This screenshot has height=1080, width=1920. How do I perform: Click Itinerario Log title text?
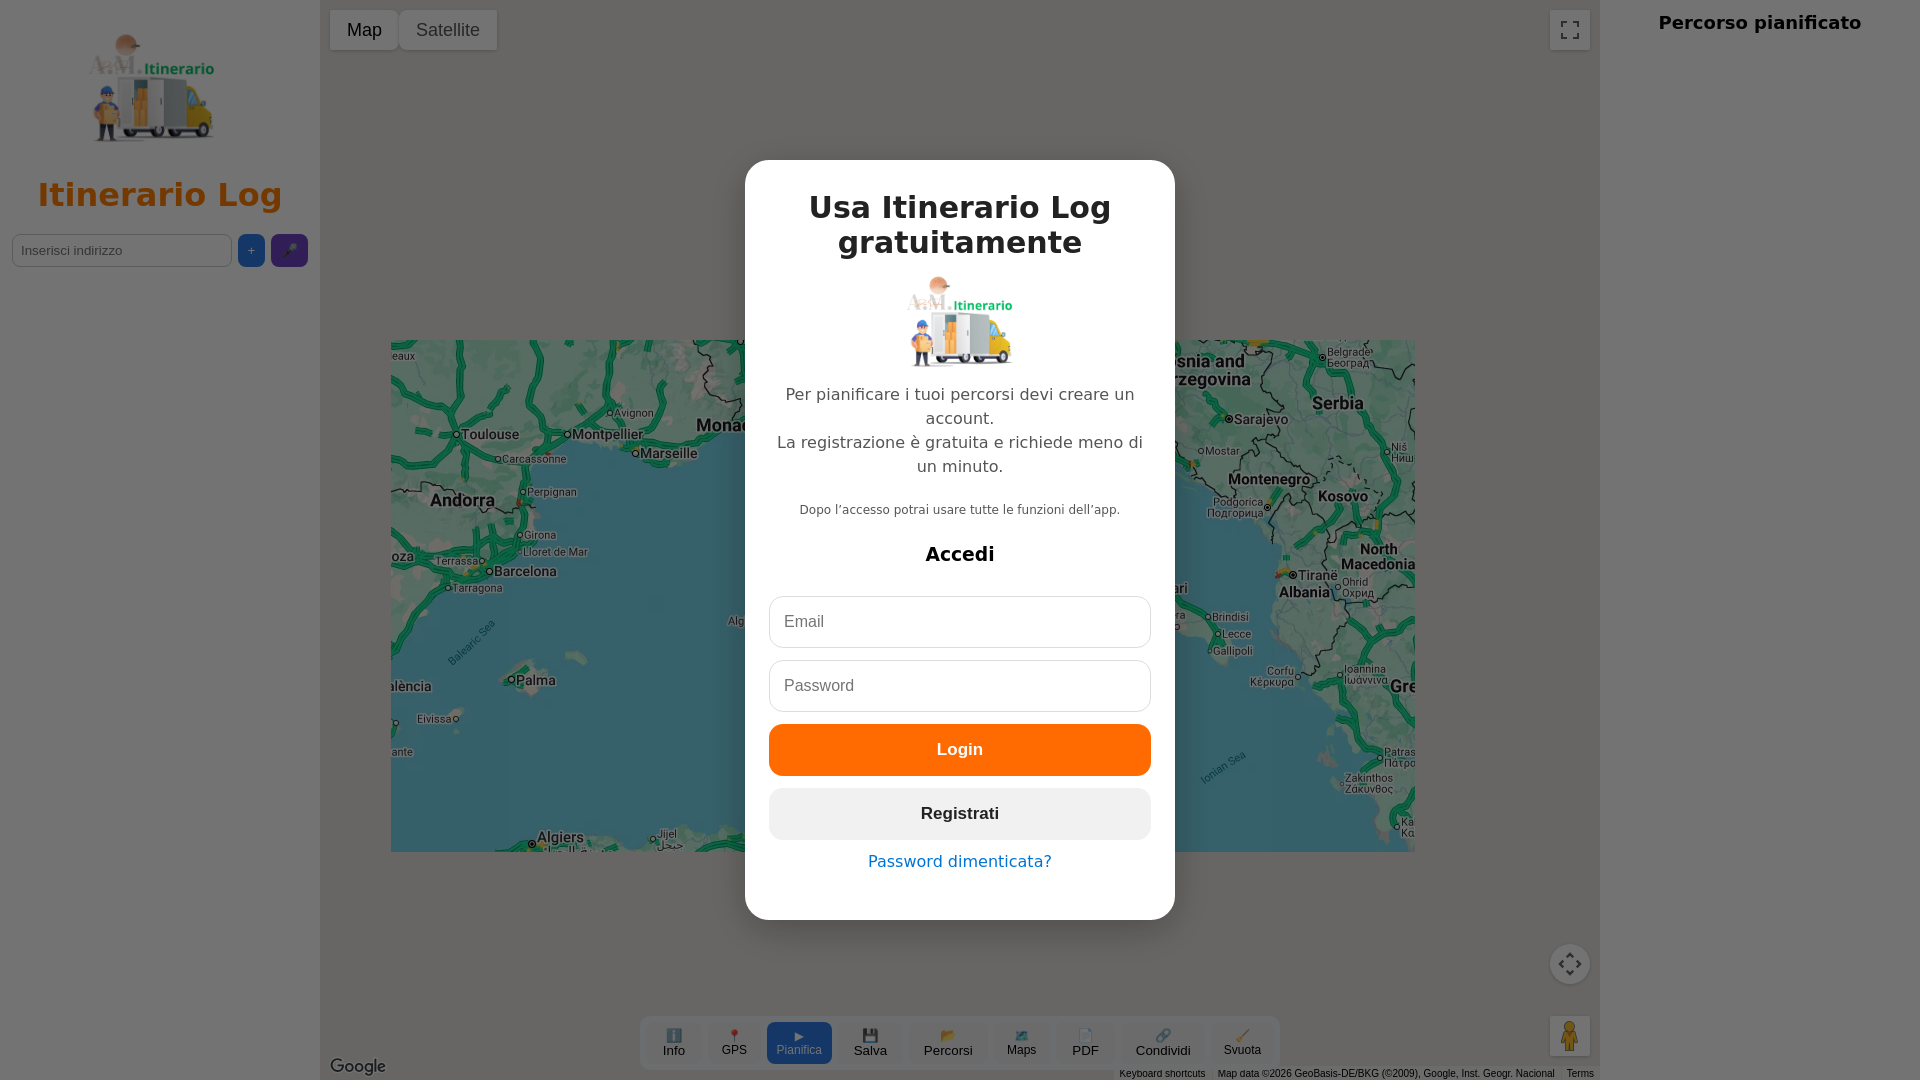160,195
